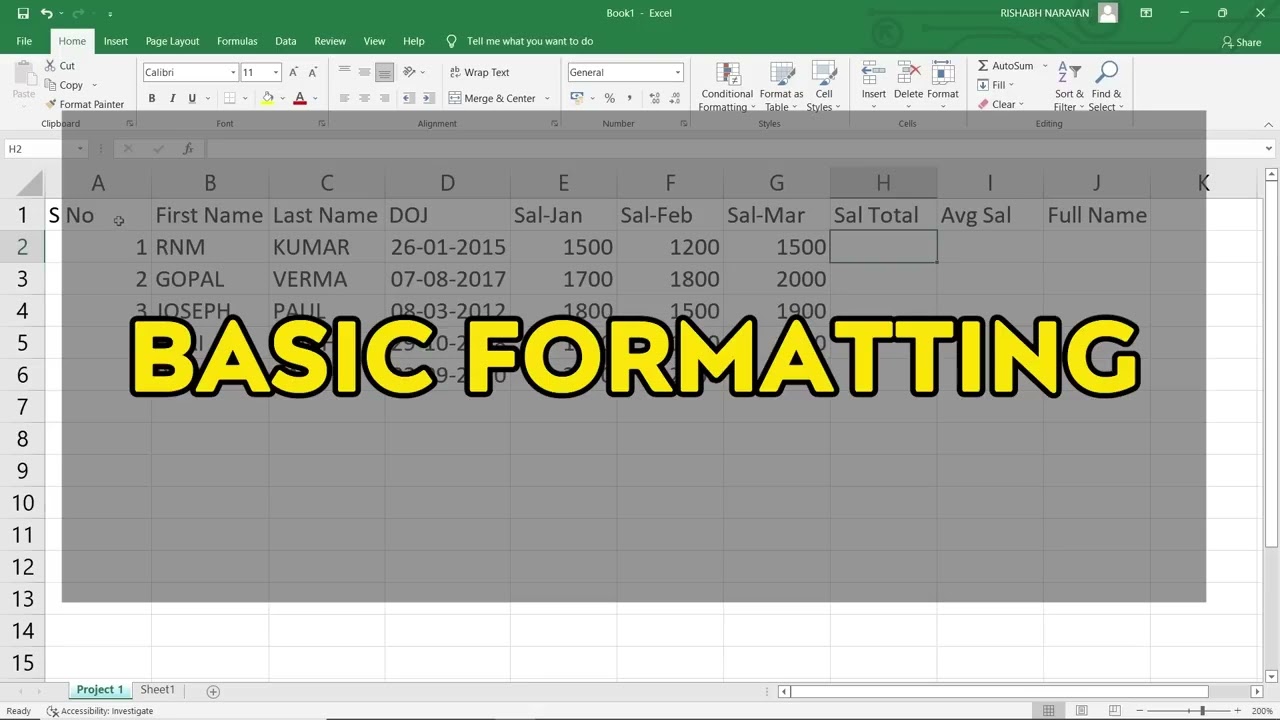
Task: Apply Comma Style
Action: [629, 98]
